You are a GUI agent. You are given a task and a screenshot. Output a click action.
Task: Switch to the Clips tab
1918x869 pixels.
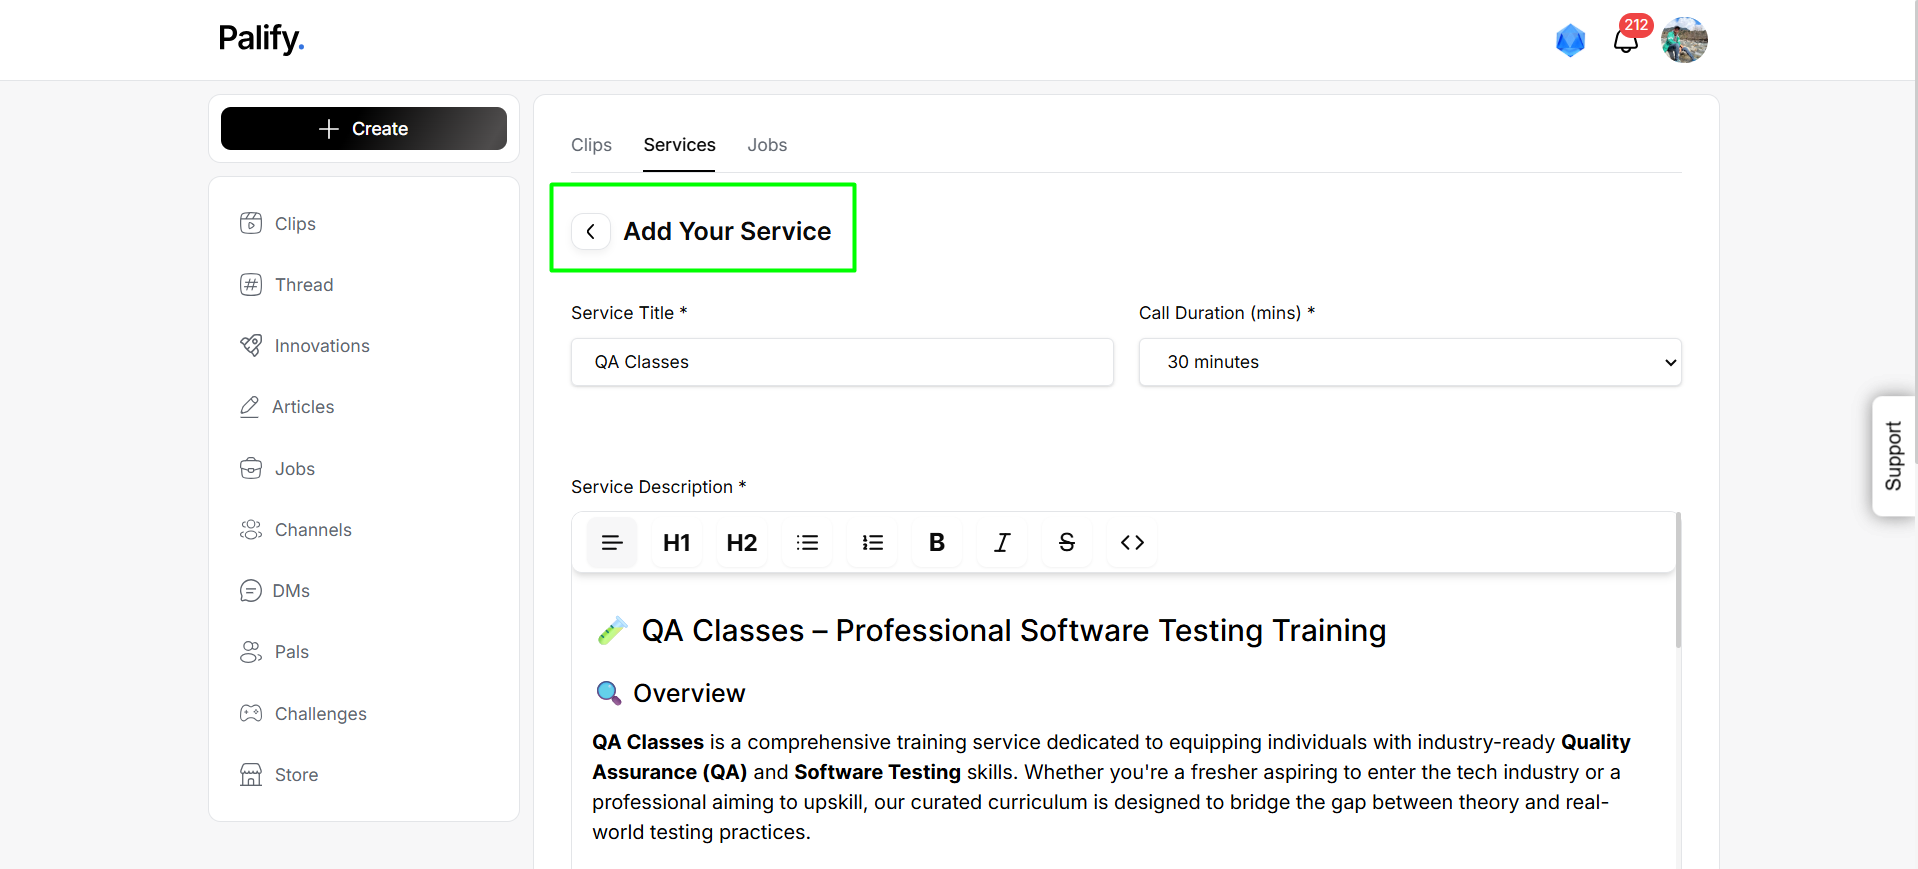coord(591,145)
